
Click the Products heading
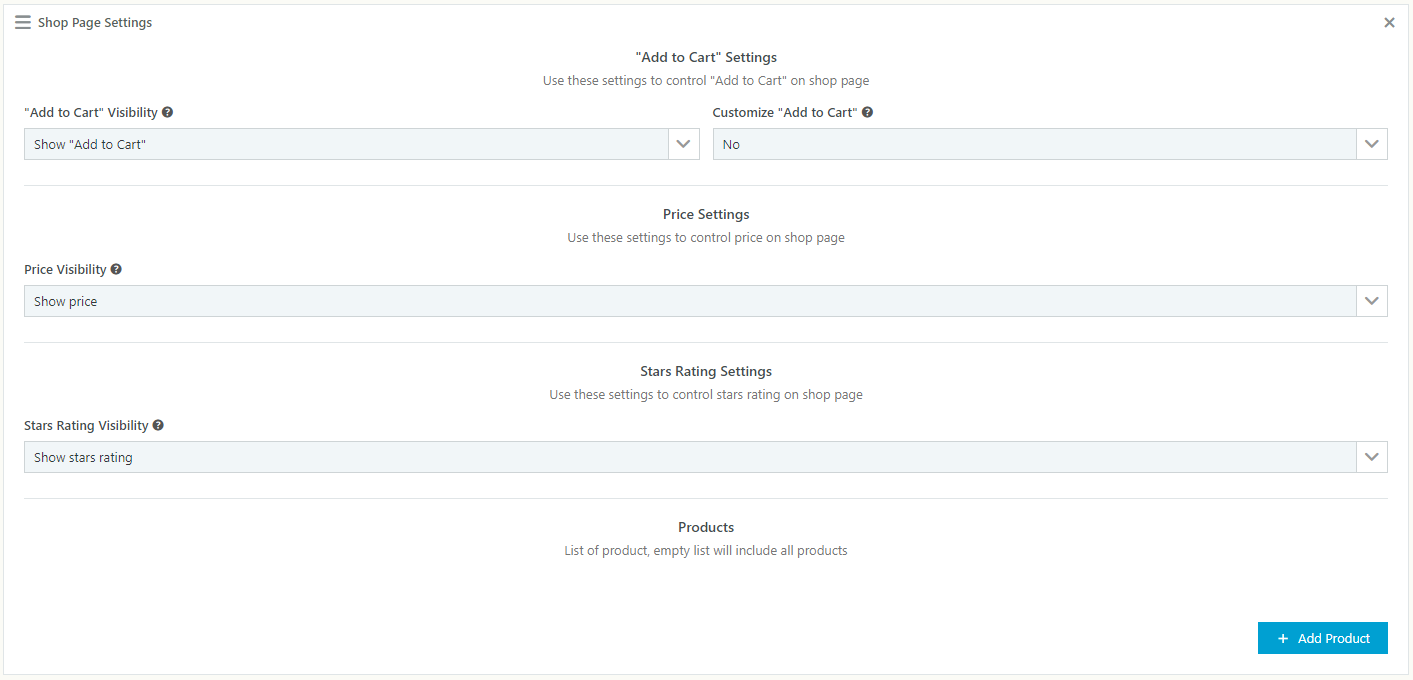(x=706, y=527)
